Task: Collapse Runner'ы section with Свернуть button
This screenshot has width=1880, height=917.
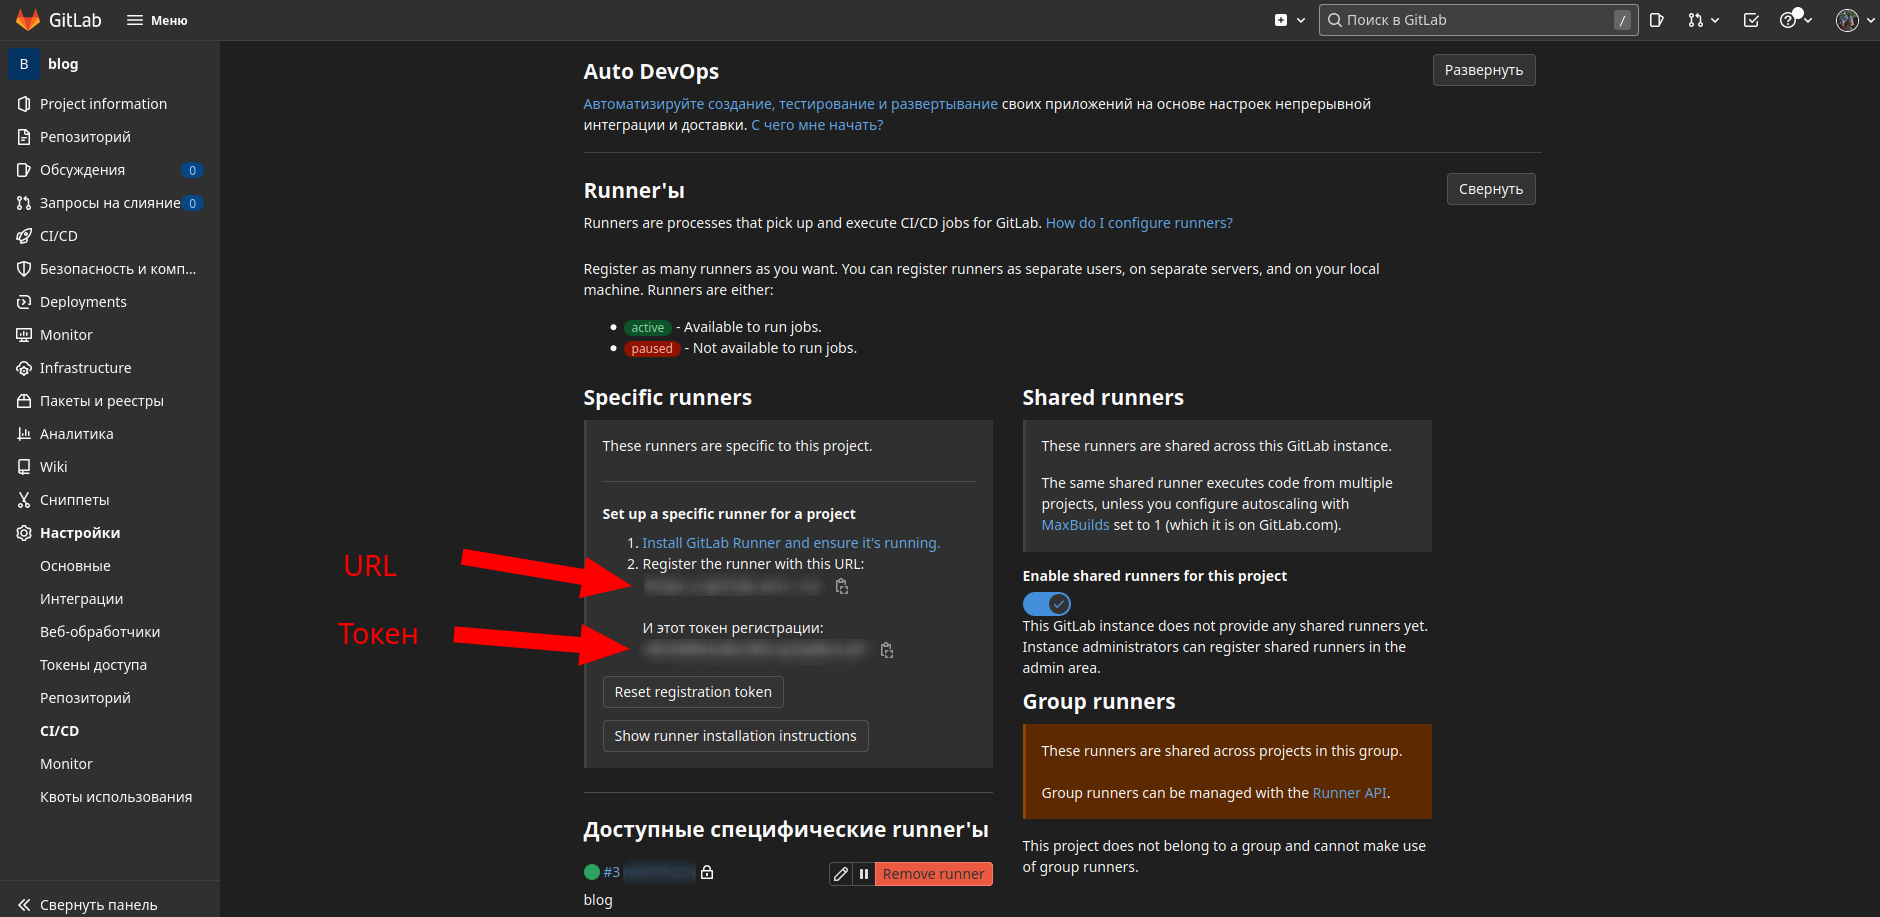Action: pos(1491,189)
